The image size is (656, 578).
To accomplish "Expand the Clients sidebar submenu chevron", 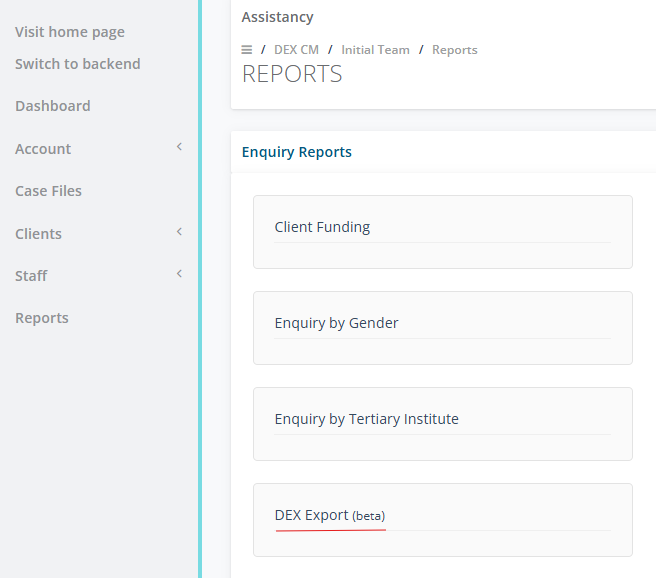I will 179,233.
